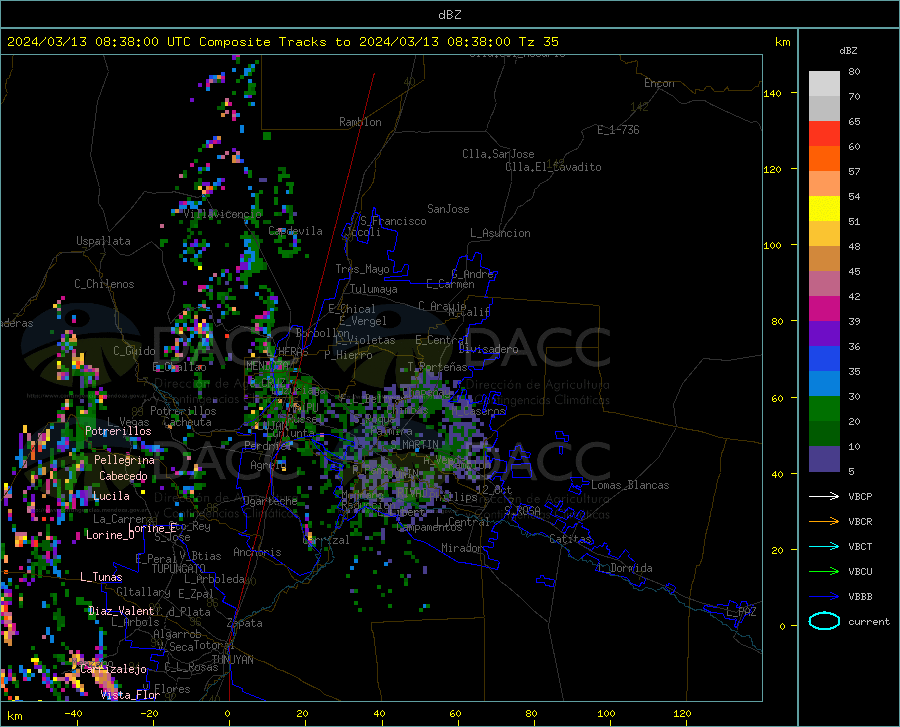
Task: Click the 'E_1-736' map label
Action: coord(618,130)
